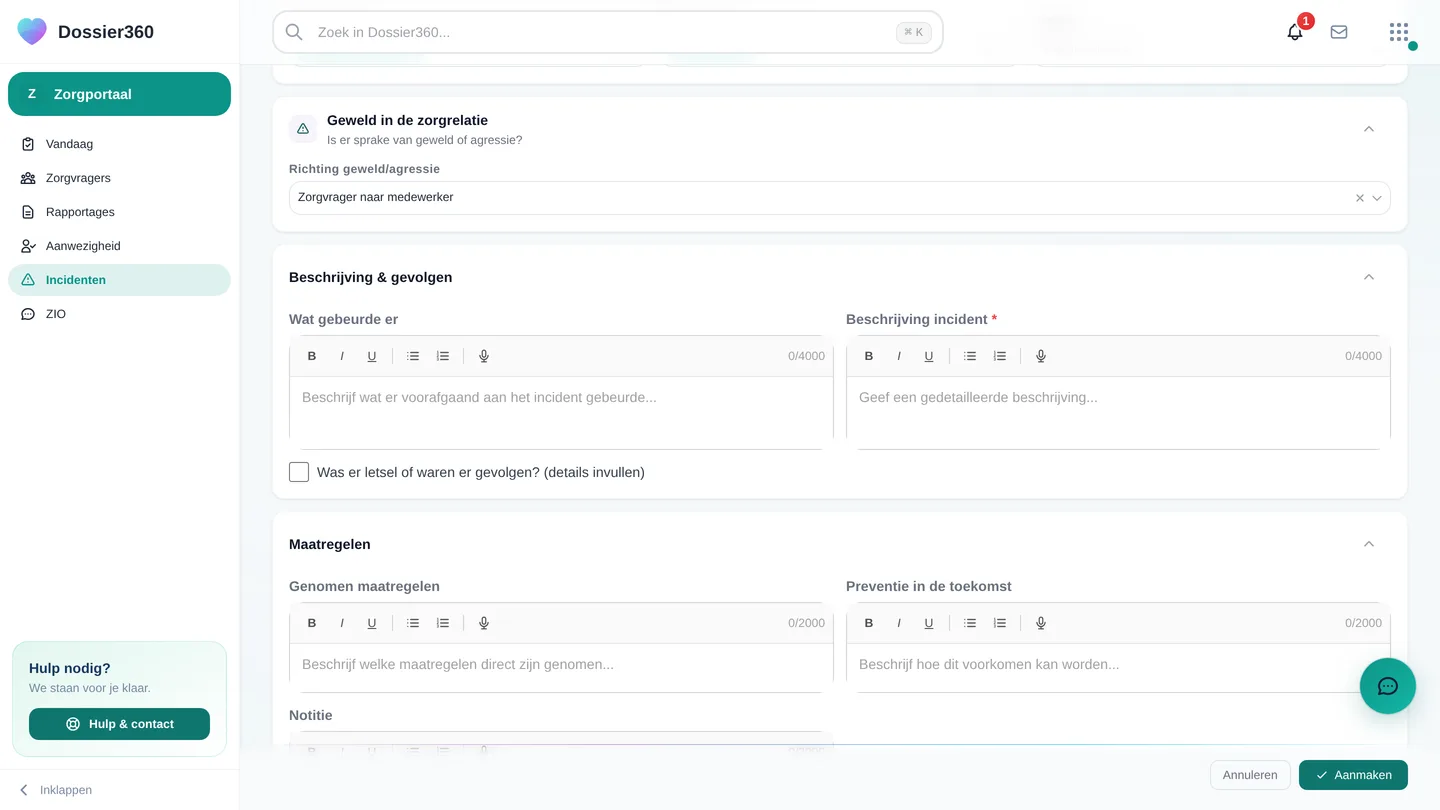Viewport: 1440px width, 810px height.
Task: Focus the Zoek in Dossier360 search field
Action: point(608,32)
